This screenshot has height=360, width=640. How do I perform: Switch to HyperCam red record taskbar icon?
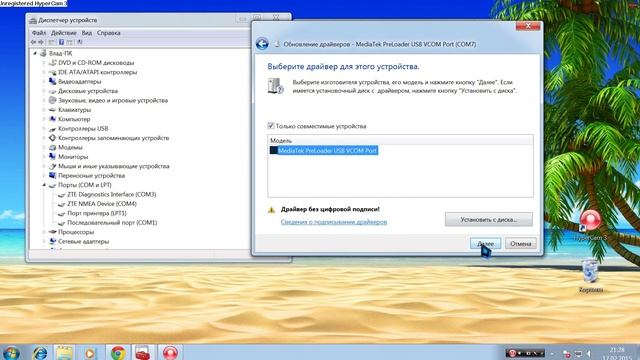coord(170,353)
